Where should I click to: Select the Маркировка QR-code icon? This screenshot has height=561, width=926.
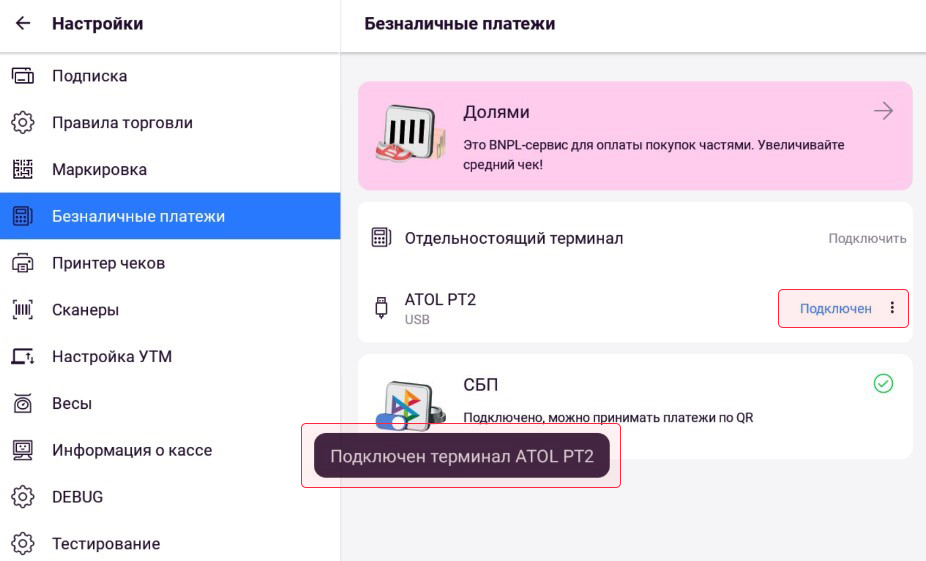pos(22,169)
